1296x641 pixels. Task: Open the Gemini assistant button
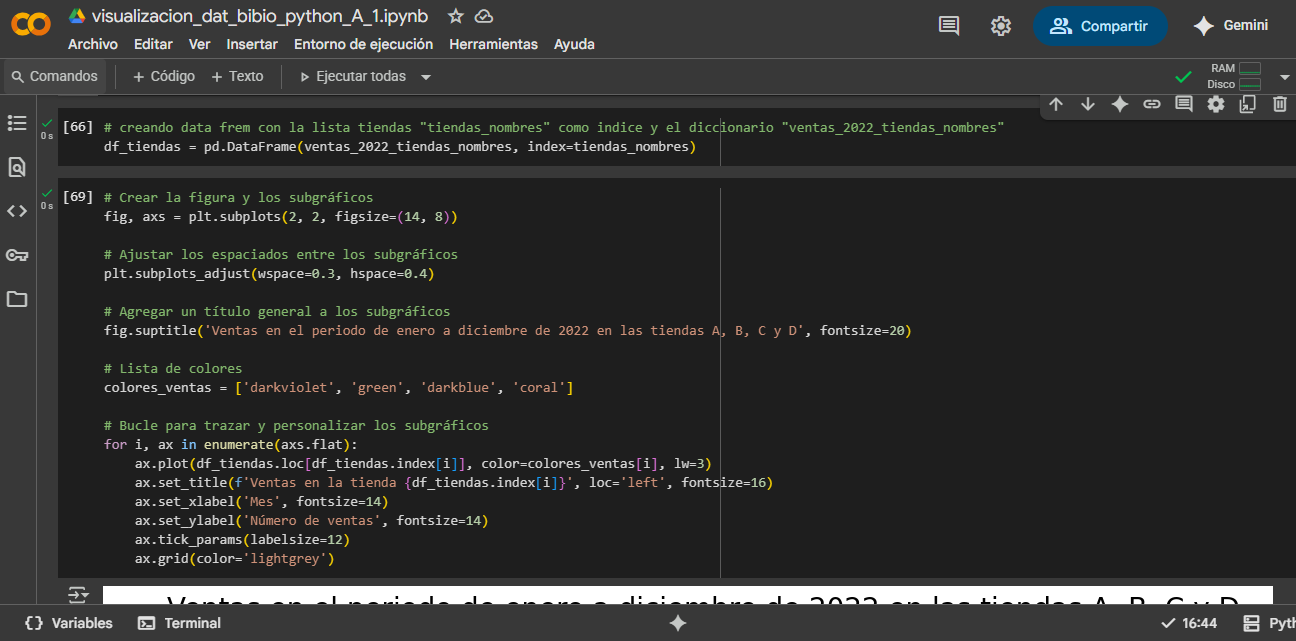[x=1231, y=26]
